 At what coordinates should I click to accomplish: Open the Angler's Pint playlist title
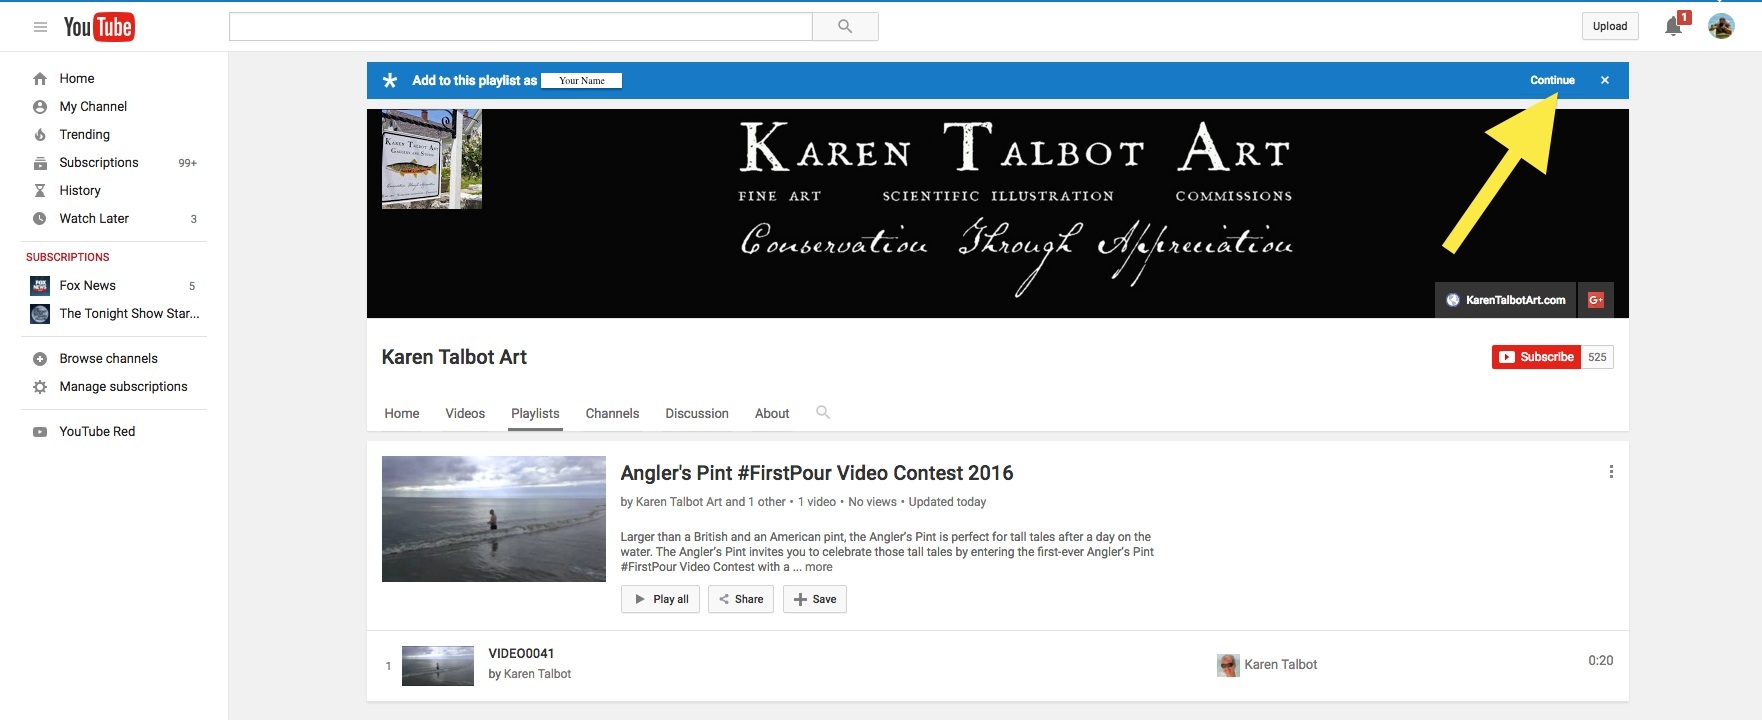[817, 473]
